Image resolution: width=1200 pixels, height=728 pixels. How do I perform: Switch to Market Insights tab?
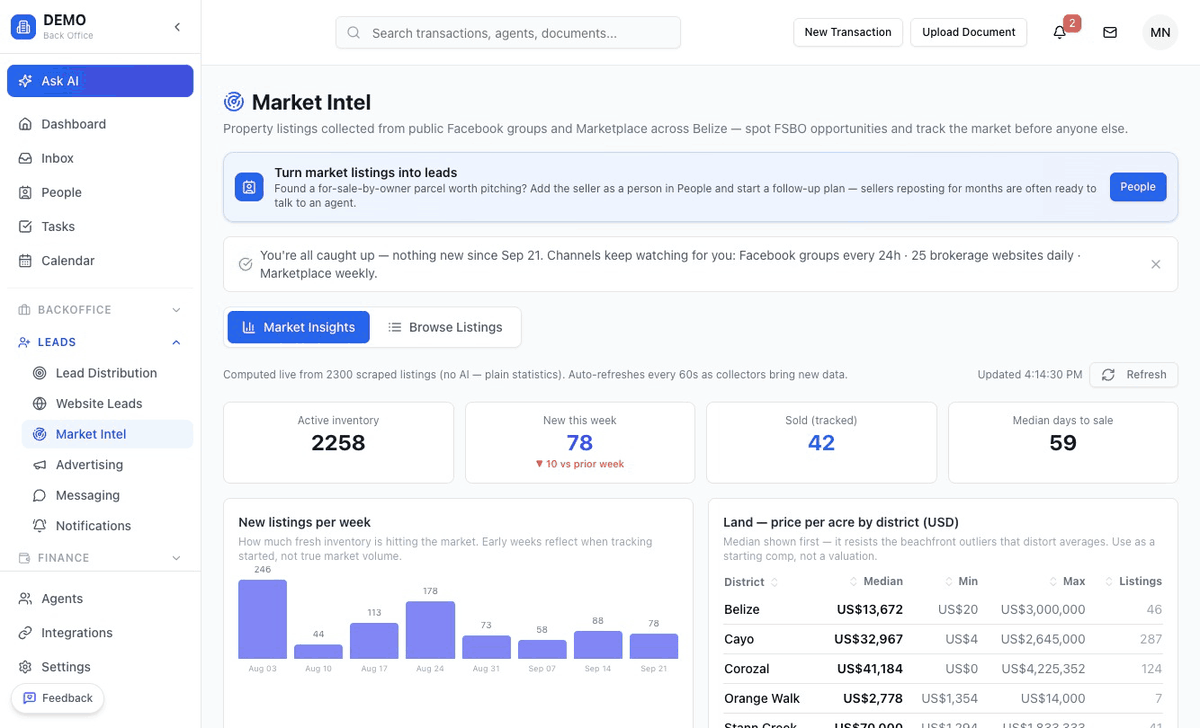tap(299, 327)
